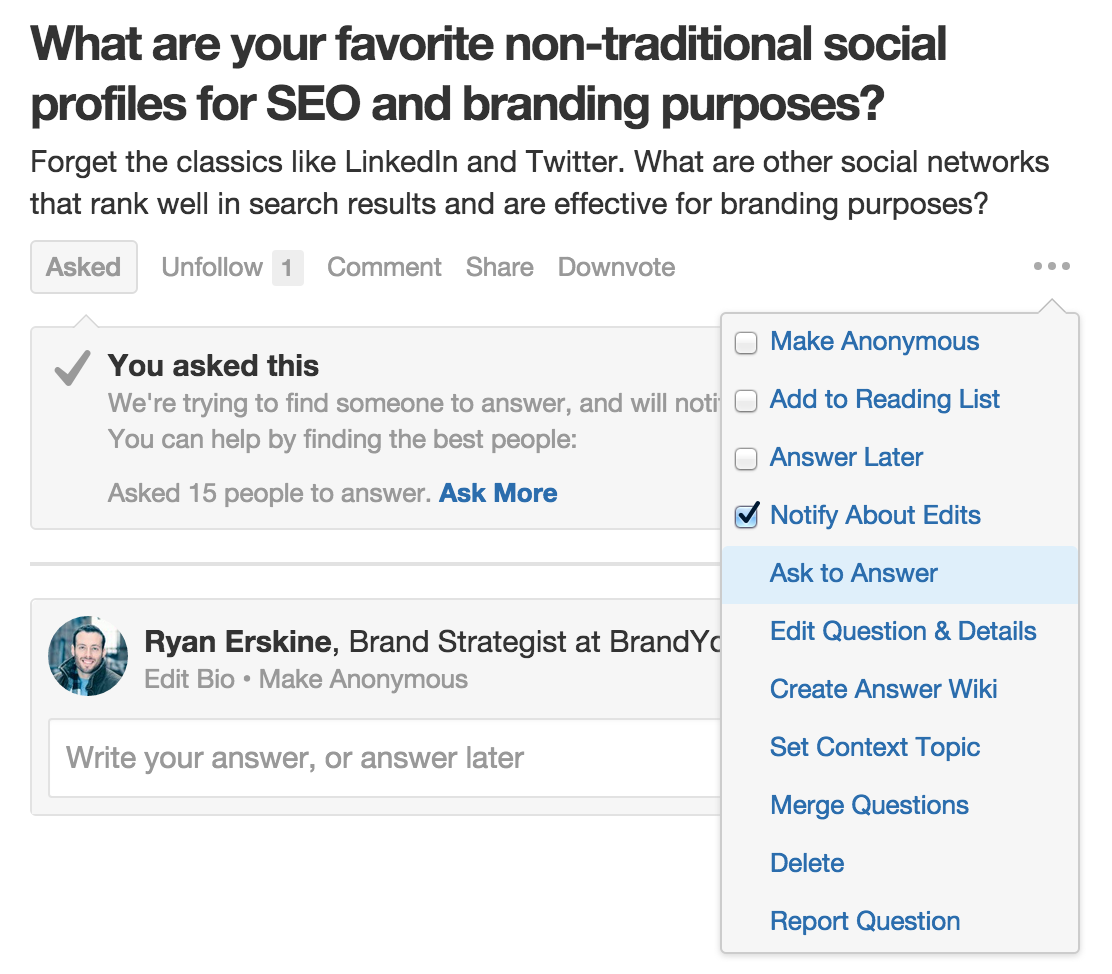Screen dimensions: 1112x974
Task: Click the Write your answer field
Action: [x=385, y=758]
